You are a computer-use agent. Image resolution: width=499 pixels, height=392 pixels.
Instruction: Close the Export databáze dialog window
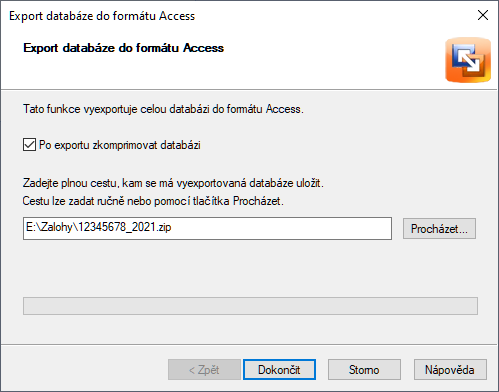(483, 15)
